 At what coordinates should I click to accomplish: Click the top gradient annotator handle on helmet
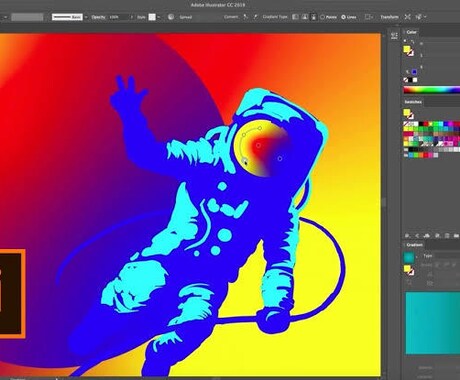click(x=260, y=128)
